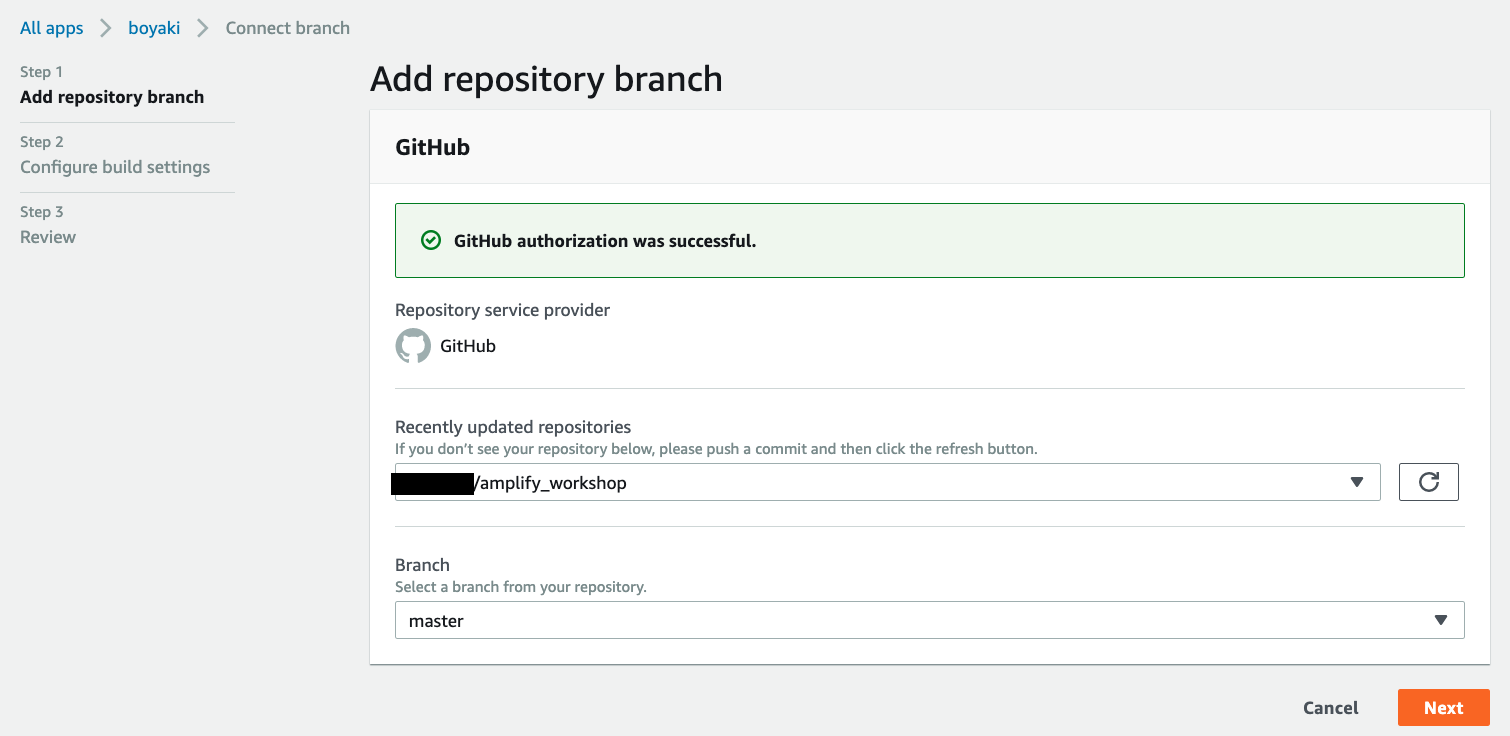
Task: Open the recently updated repositories dropdown
Action: pyautogui.click(x=887, y=482)
